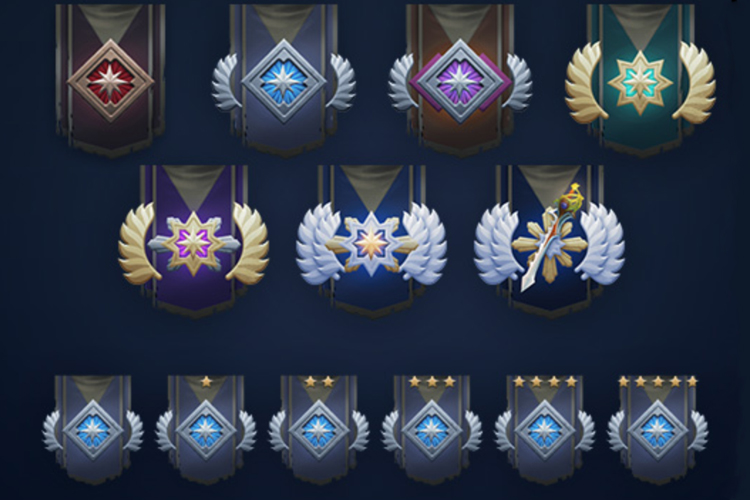The width and height of the screenshot is (750, 500).
Task: Click the purple Legend medal with gold wings
Action: pyautogui.click(x=194, y=243)
